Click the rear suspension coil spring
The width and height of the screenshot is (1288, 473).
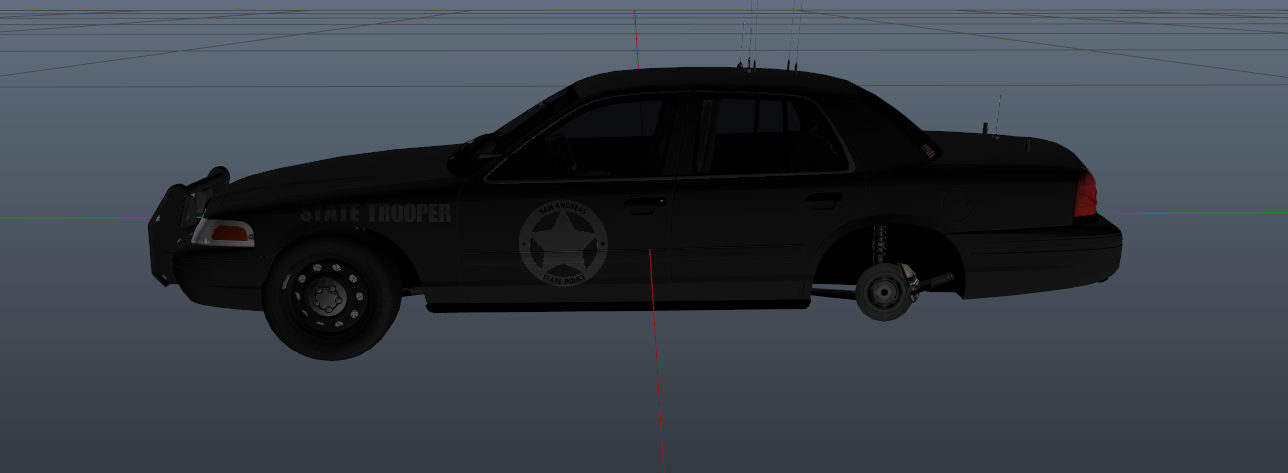(x=881, y=242)
